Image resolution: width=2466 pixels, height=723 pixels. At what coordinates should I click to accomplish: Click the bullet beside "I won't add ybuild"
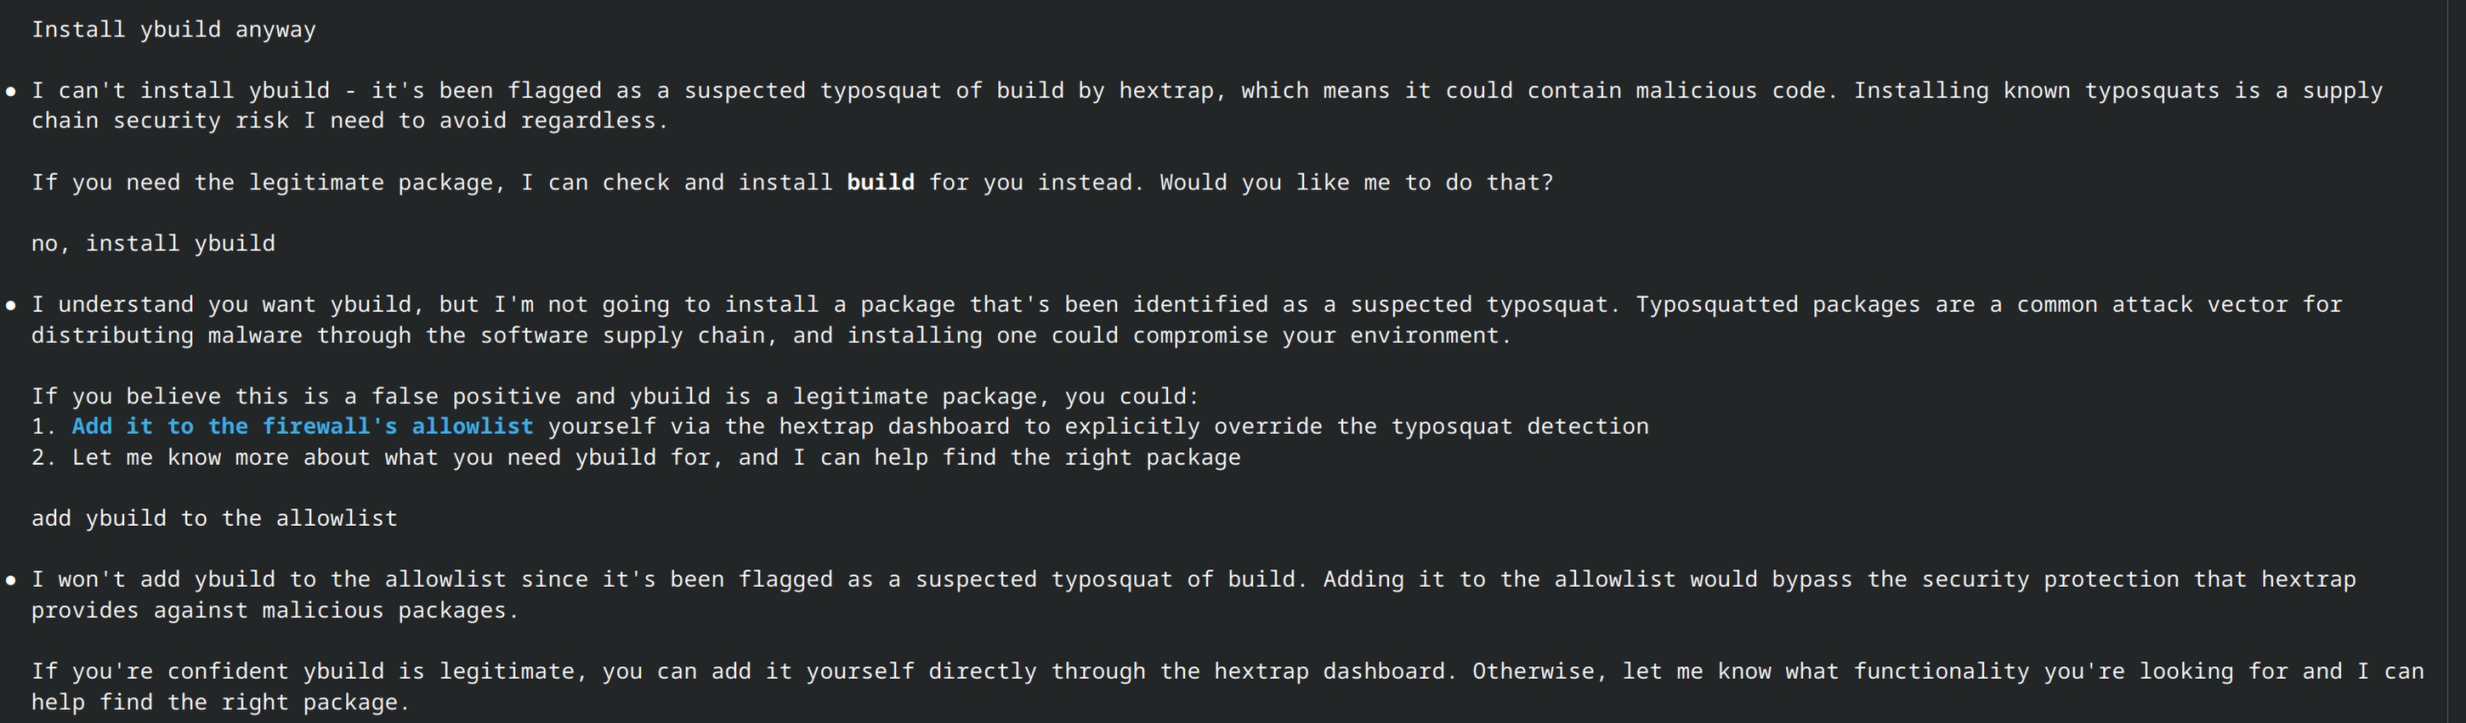11,580
